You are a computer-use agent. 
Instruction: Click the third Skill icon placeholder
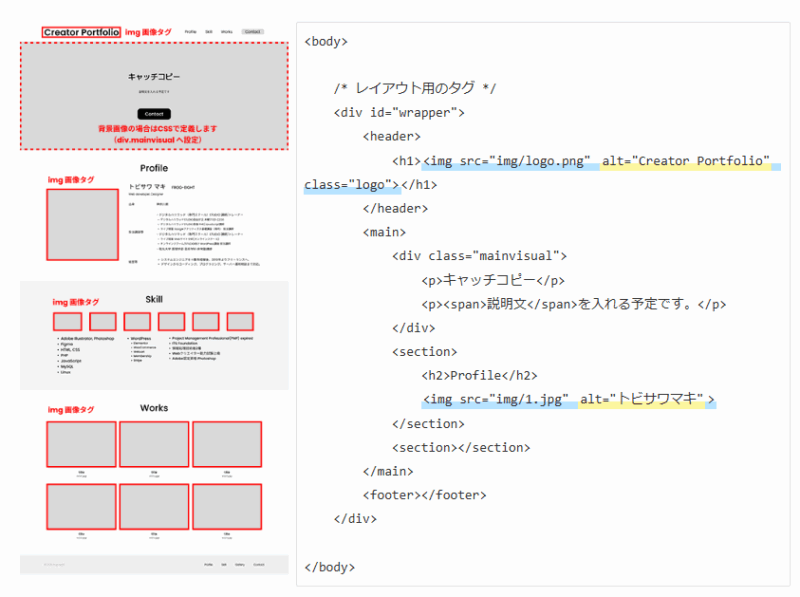pyautogui.click(x=137, y=322)
